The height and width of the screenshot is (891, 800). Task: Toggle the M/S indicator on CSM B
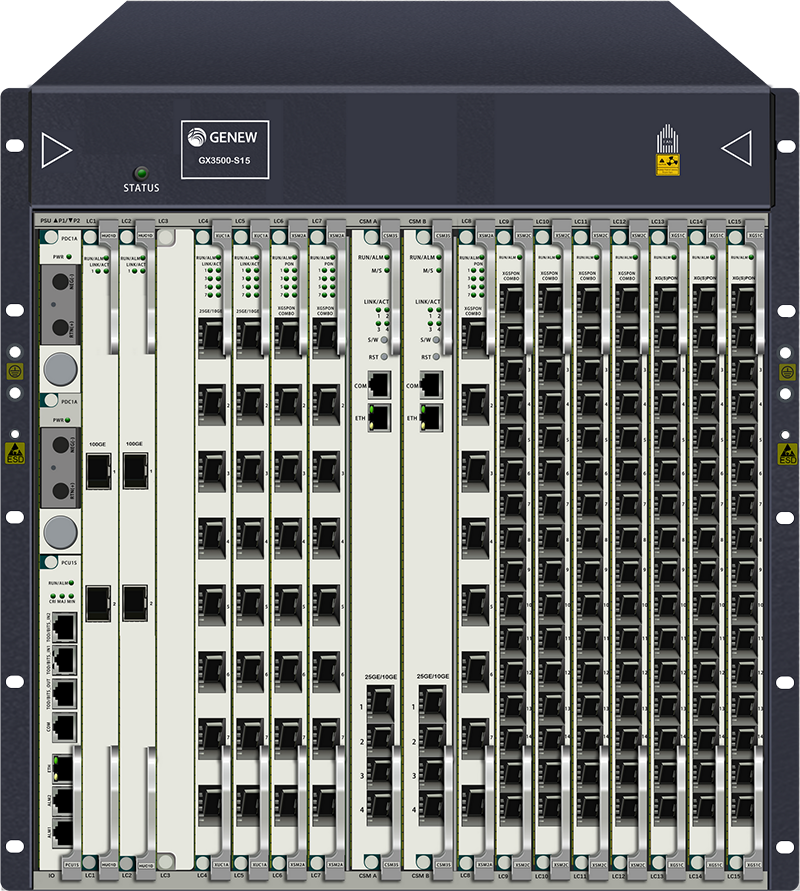coord(438,269)
